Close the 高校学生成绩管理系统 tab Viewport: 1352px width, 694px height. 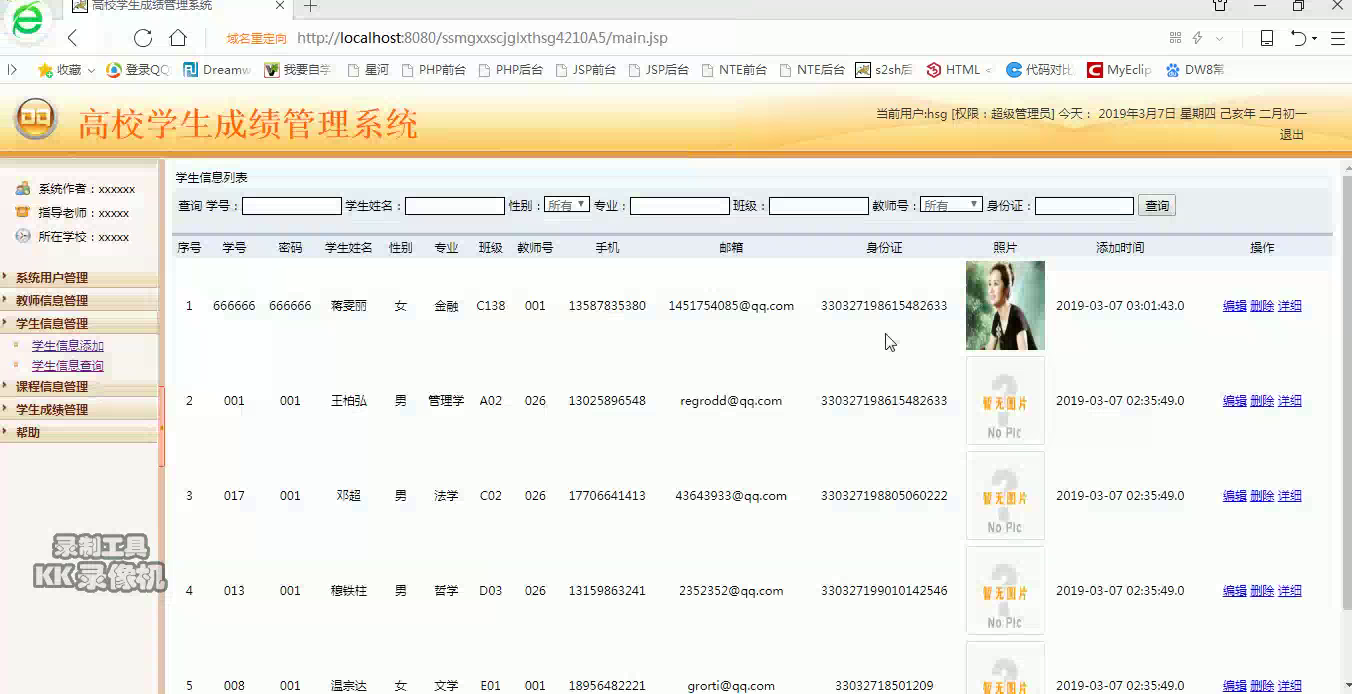pyautogui.click(x=279, y=6)
